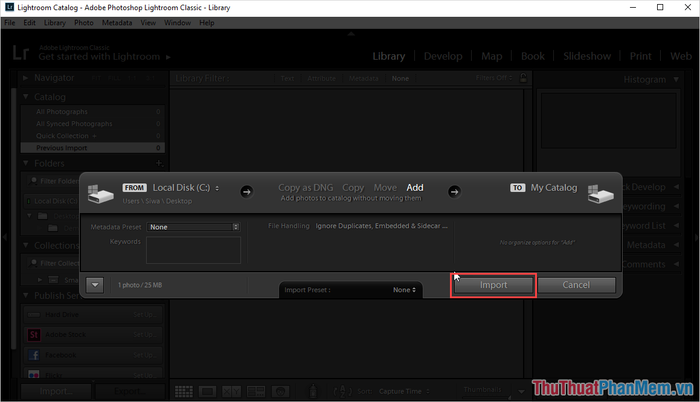Switch to survey view icon

point(256,392)
